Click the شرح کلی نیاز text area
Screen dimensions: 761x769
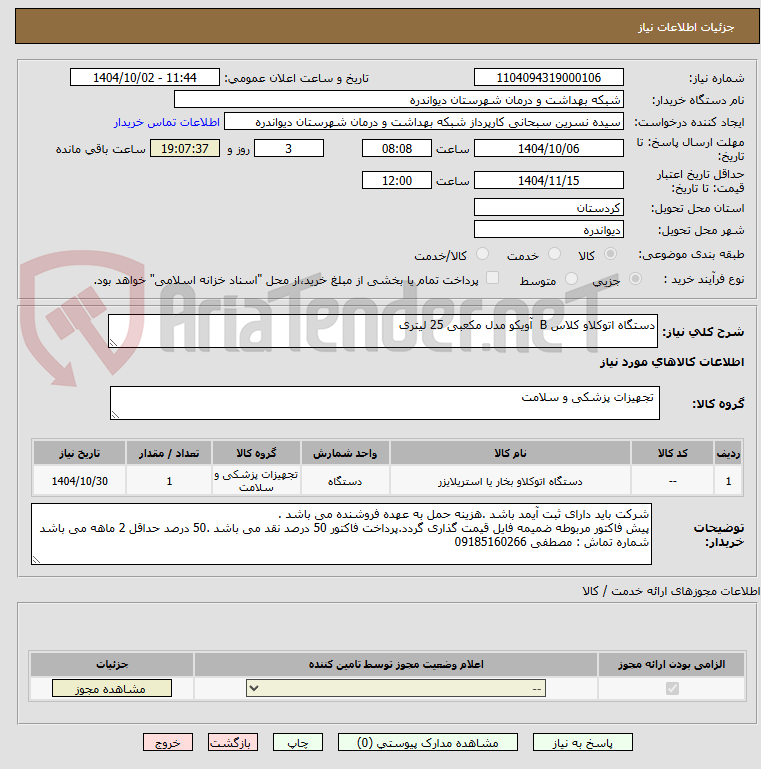(x=383, y=332)
